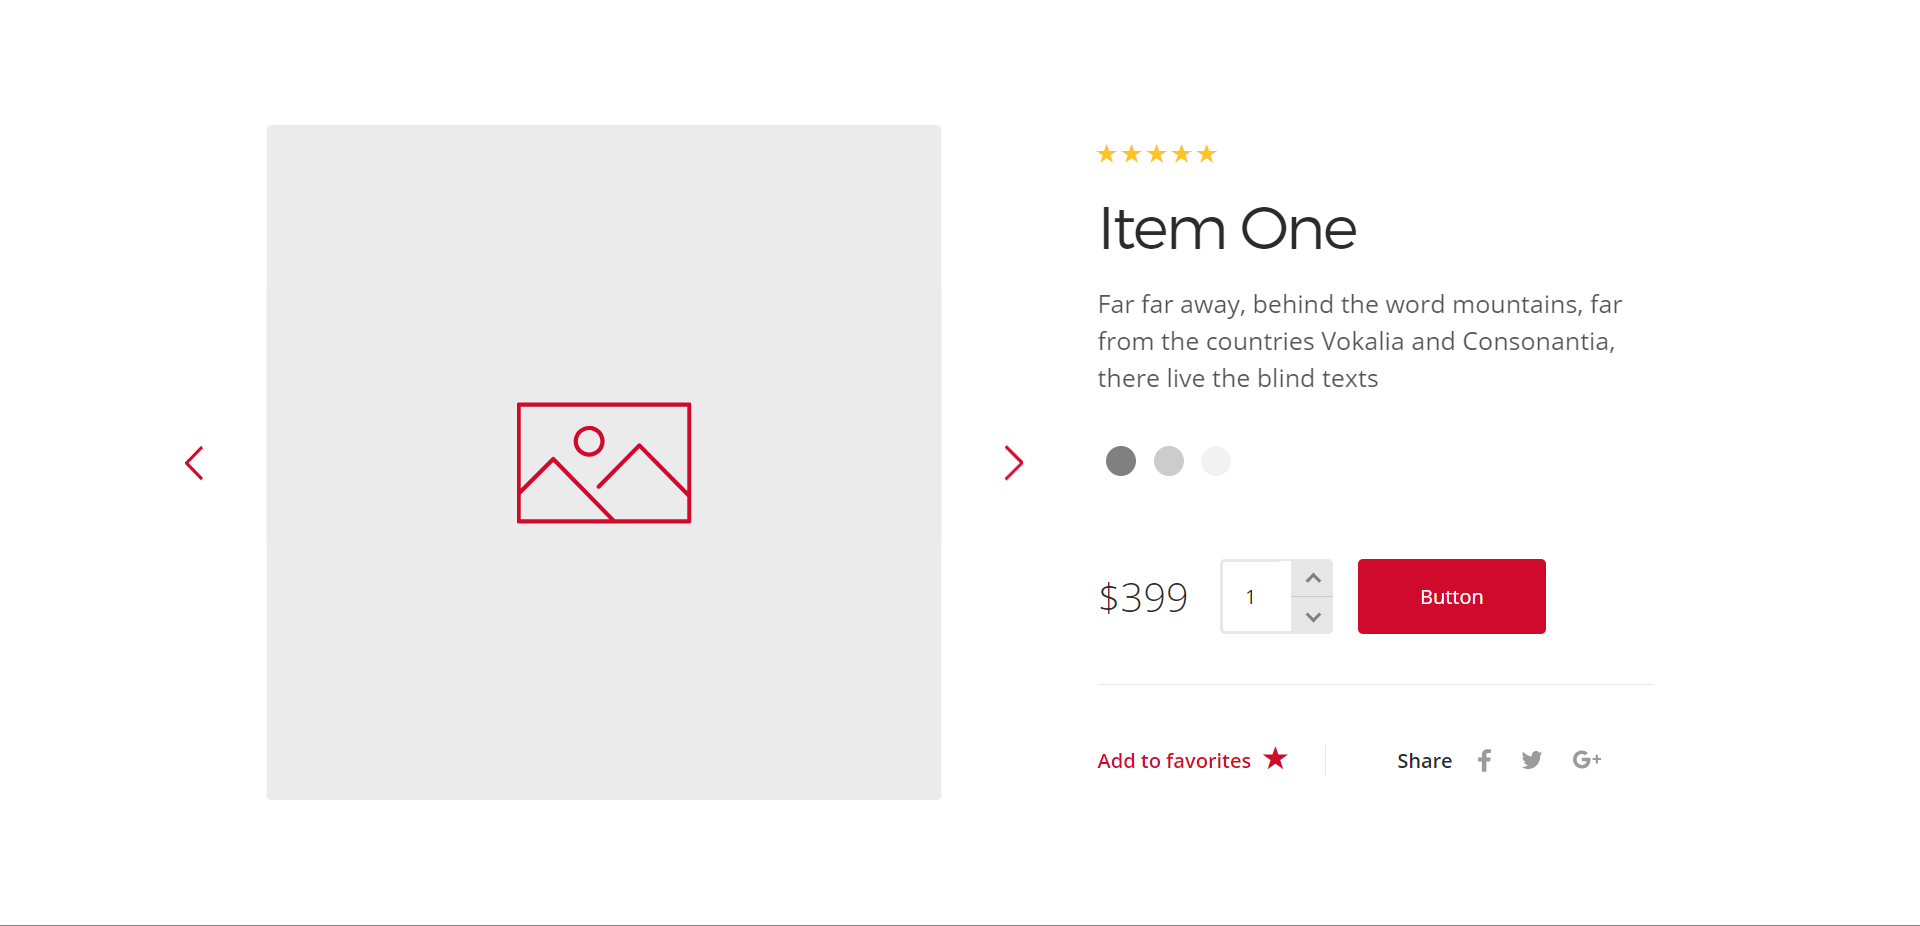Screen dimensions: 1920x926
Task: Rate five stars using last star
Action: click(1206, 154)
